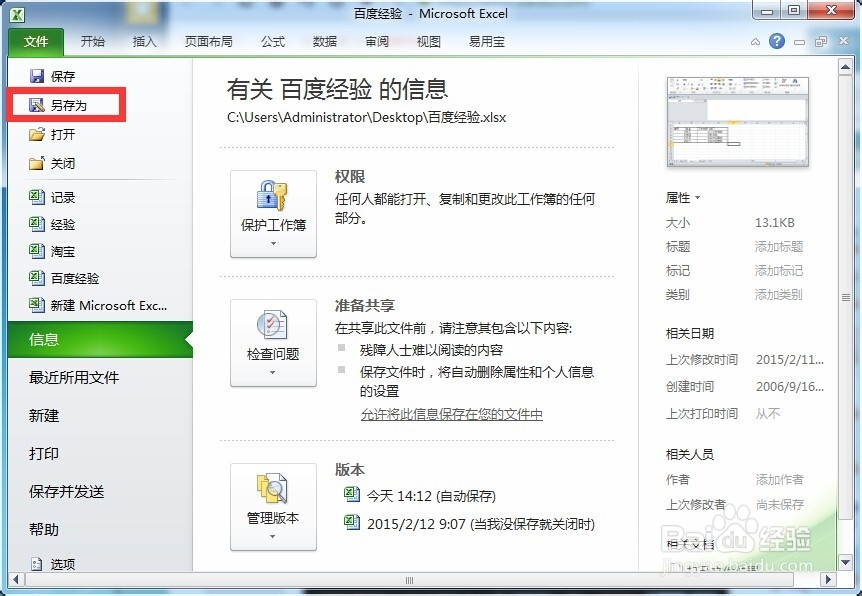Click Check for Issues (检查问题) button
Screen dimensions: 862x596
(273, 343)
